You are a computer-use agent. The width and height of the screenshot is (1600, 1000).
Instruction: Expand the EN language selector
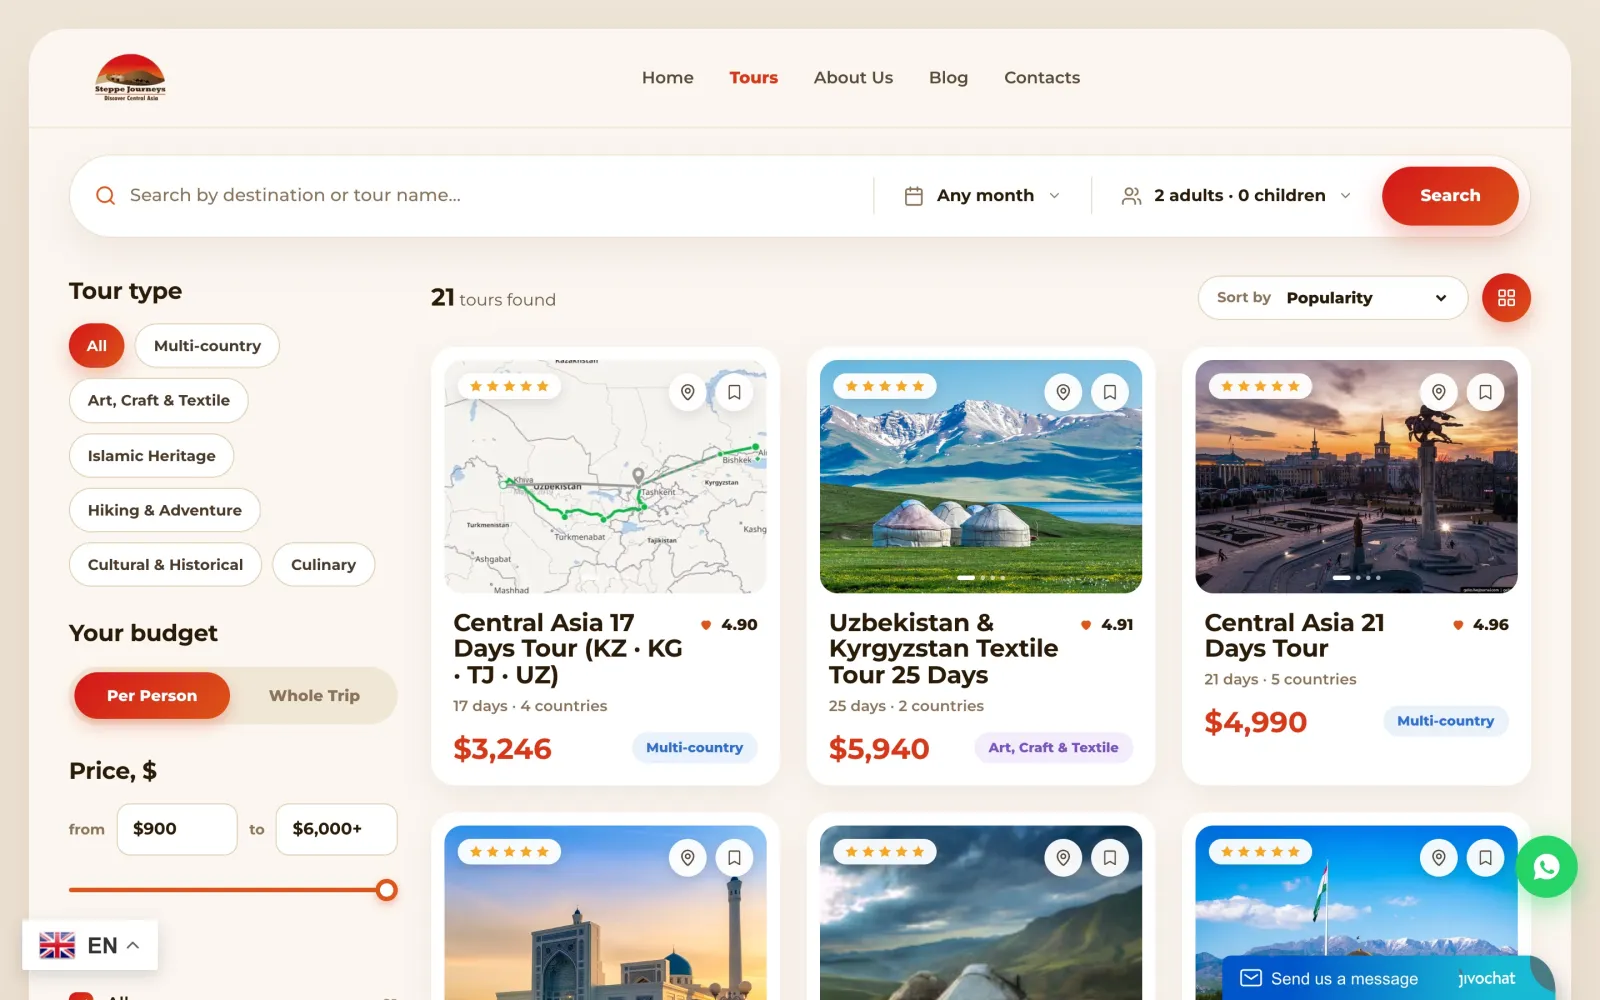pos(90,945)
